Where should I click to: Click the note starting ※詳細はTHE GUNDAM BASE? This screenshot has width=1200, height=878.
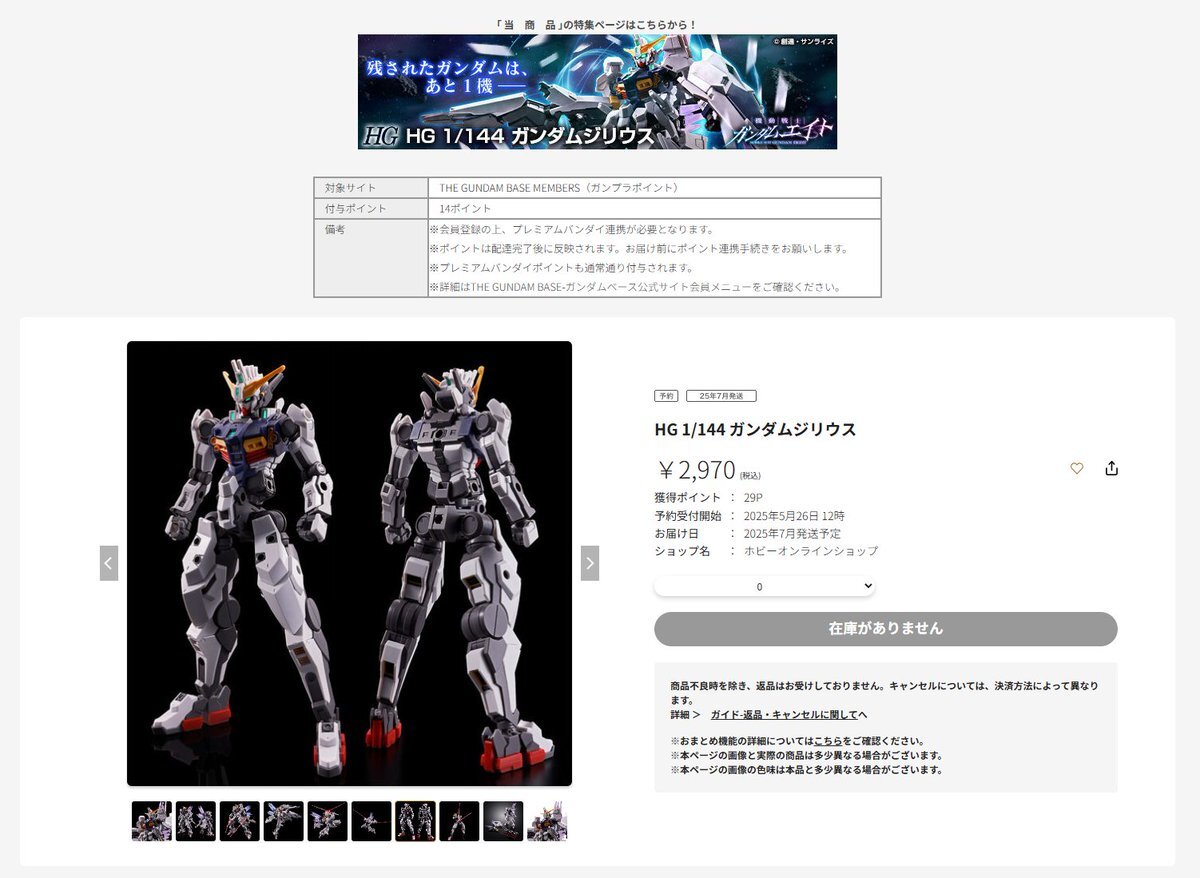[x=635, y=287]
